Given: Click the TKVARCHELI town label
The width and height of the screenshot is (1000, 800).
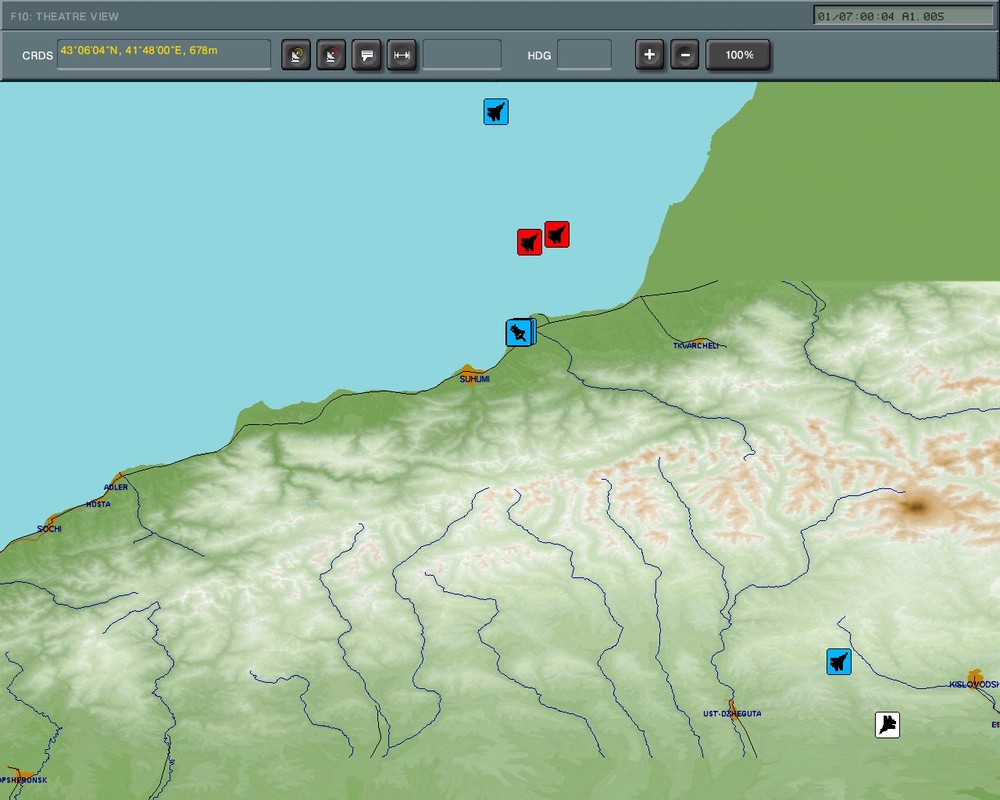Looking at the screenshot, I should point(696,346).
